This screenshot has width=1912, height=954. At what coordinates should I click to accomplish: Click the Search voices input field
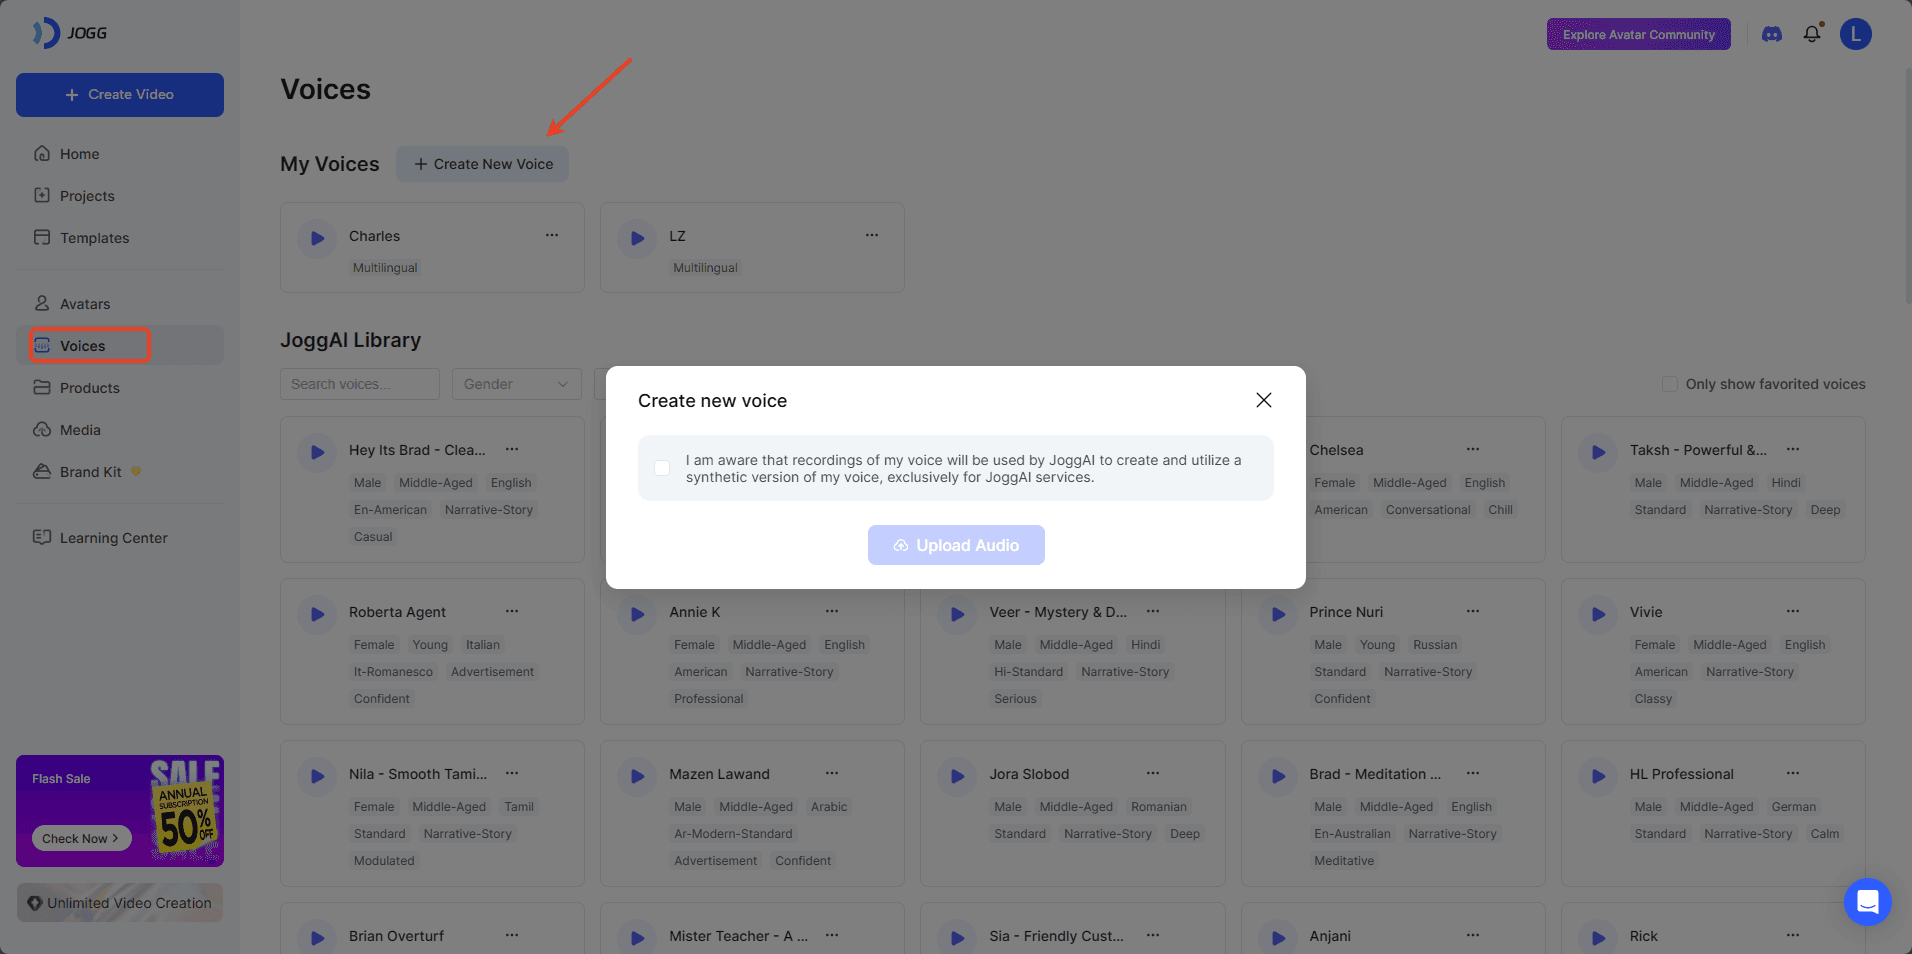click(360, 384)
